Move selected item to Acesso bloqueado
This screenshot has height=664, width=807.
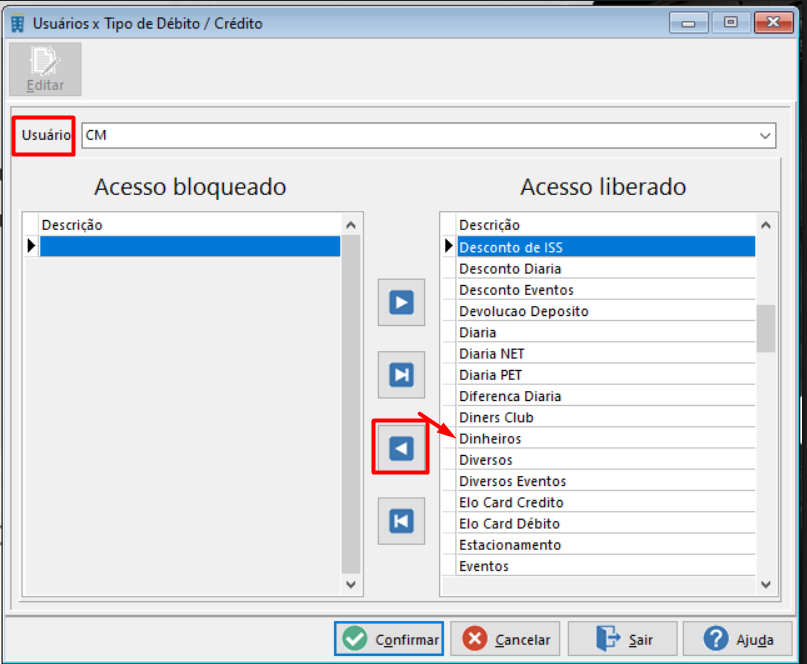[x=401, y=448]
